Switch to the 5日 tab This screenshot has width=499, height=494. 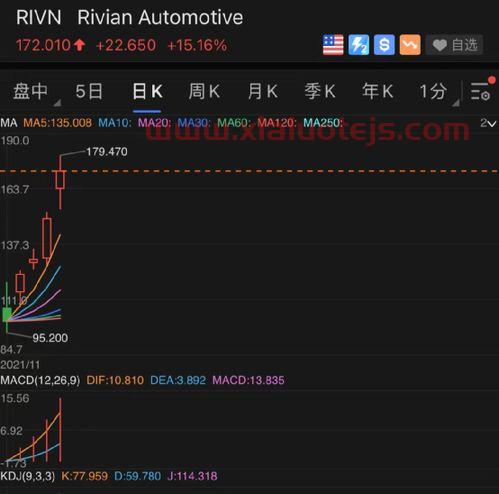pyautogui.click(x=89, y=91)
